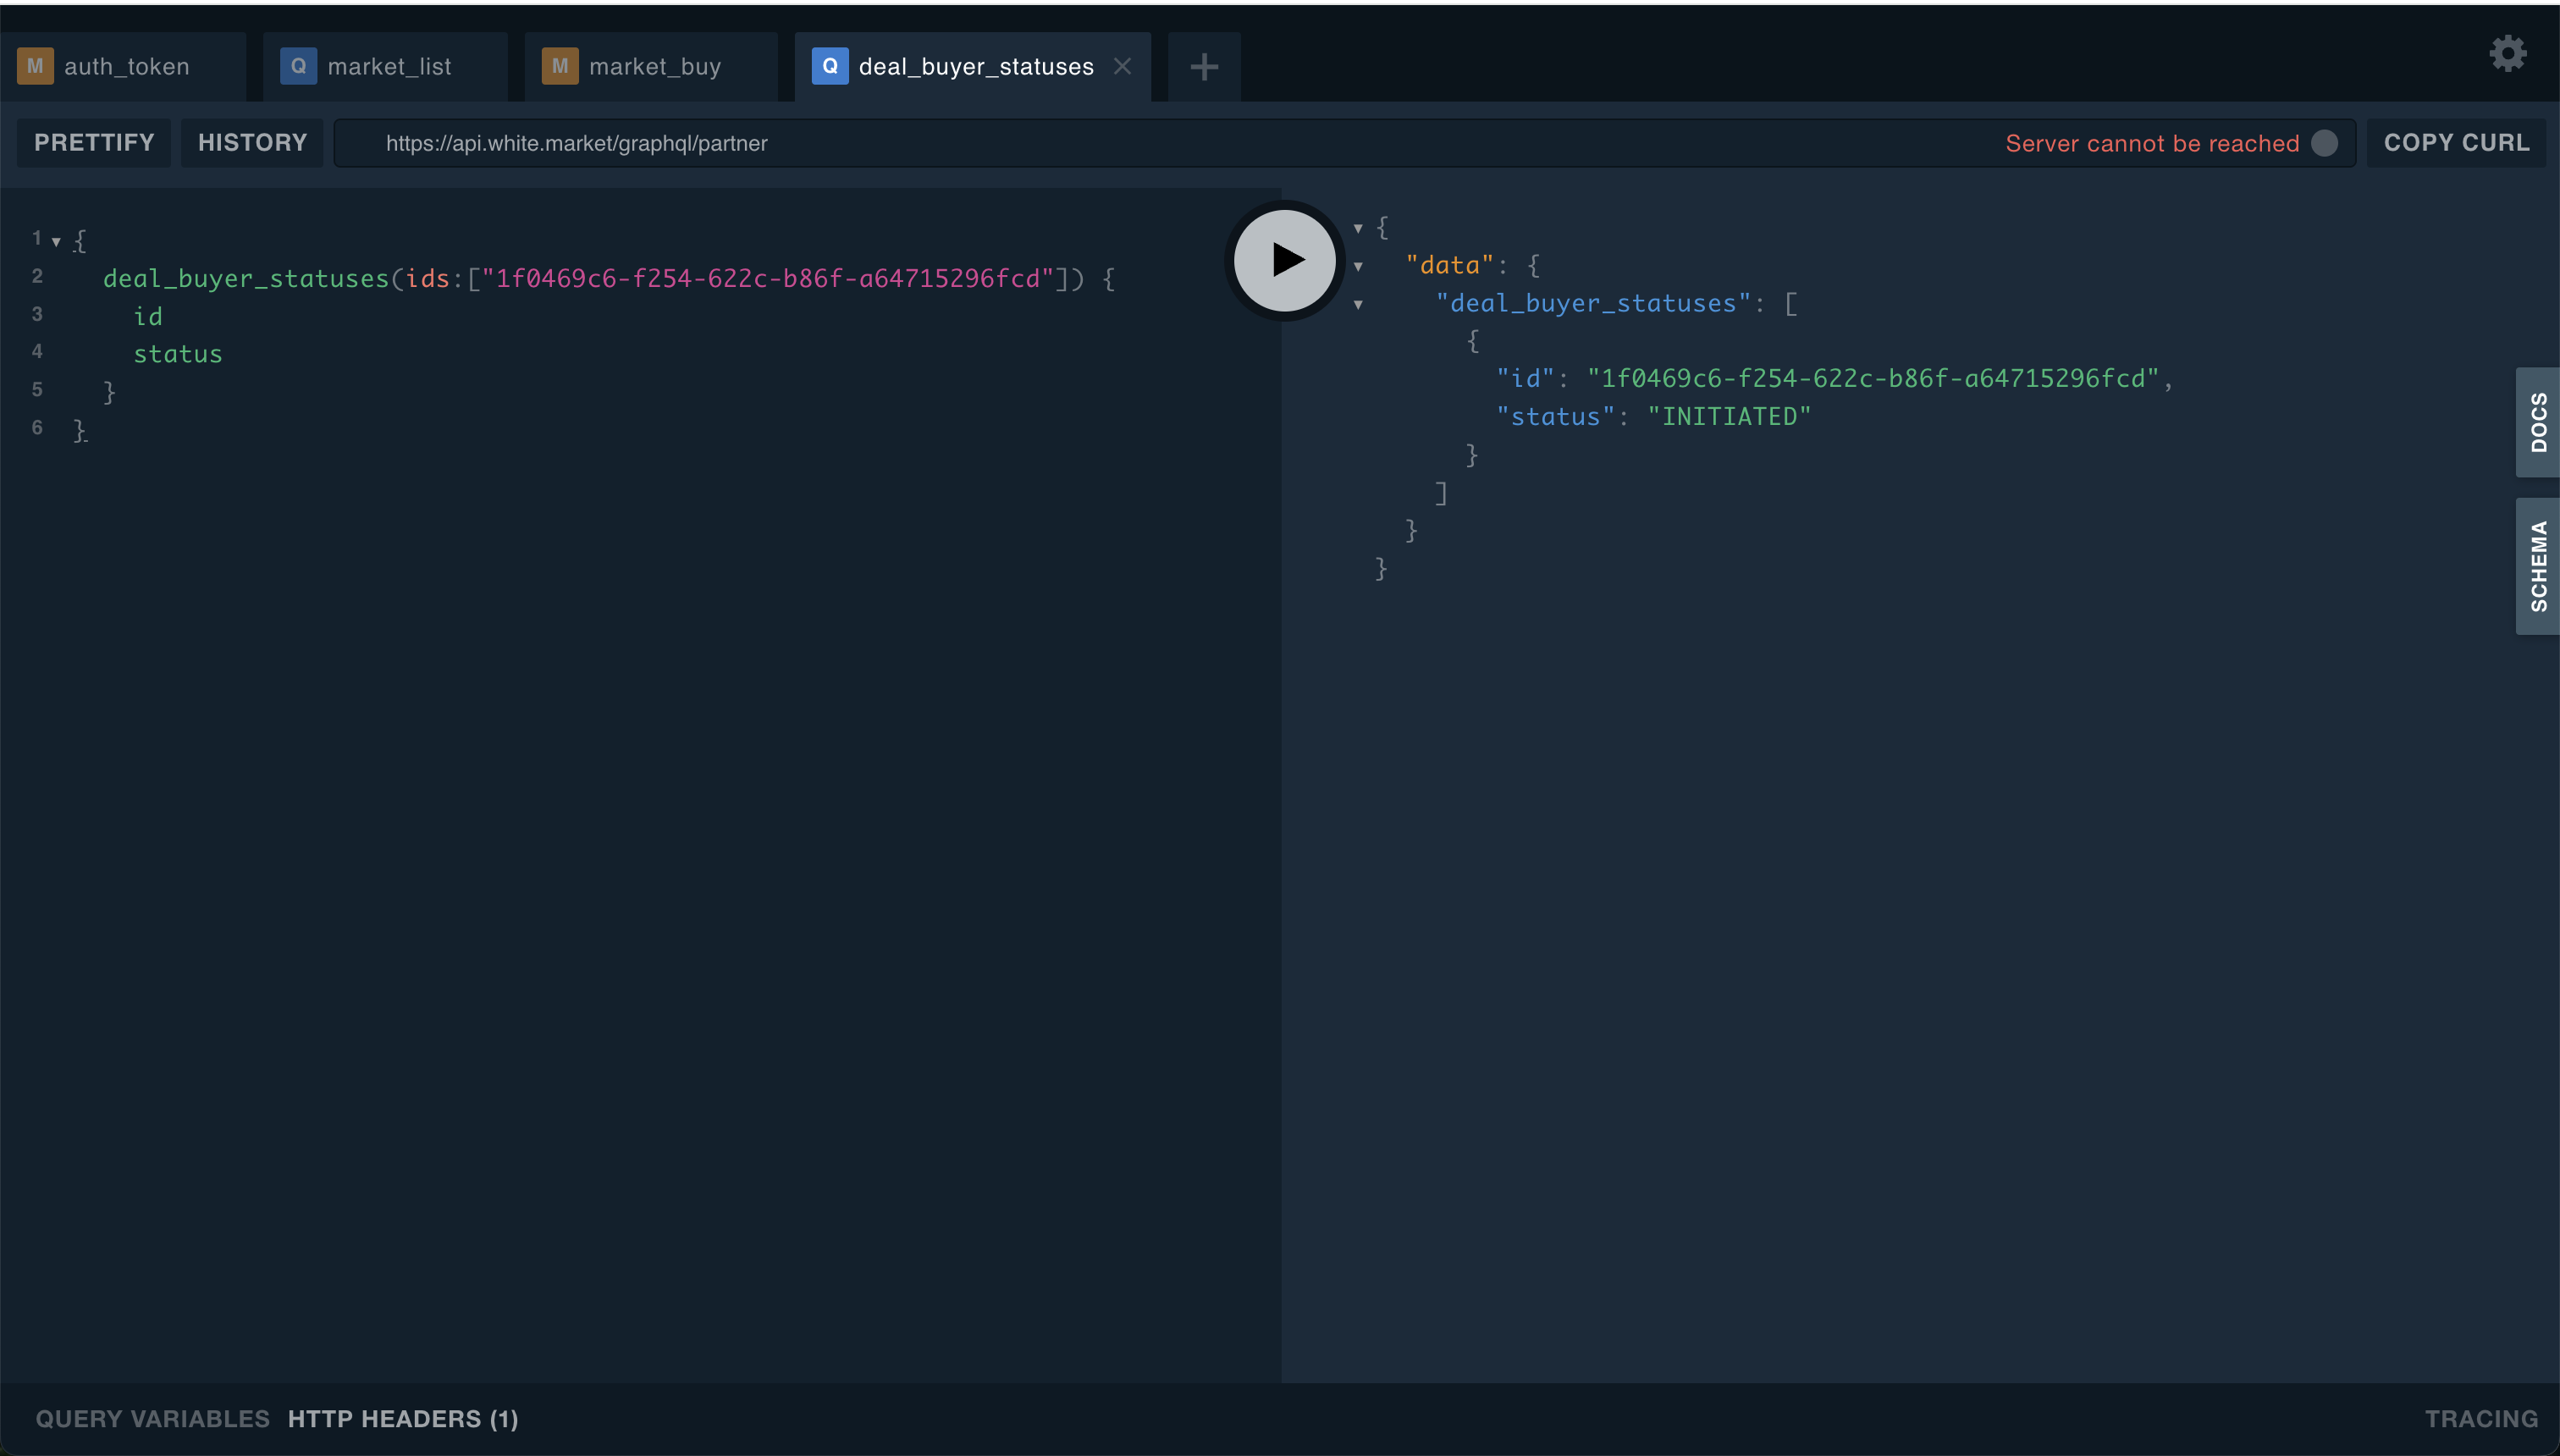The image size is (2560, 1456).
Task: Click the server status indicator dot
Action: click(x=2325, y=143)
